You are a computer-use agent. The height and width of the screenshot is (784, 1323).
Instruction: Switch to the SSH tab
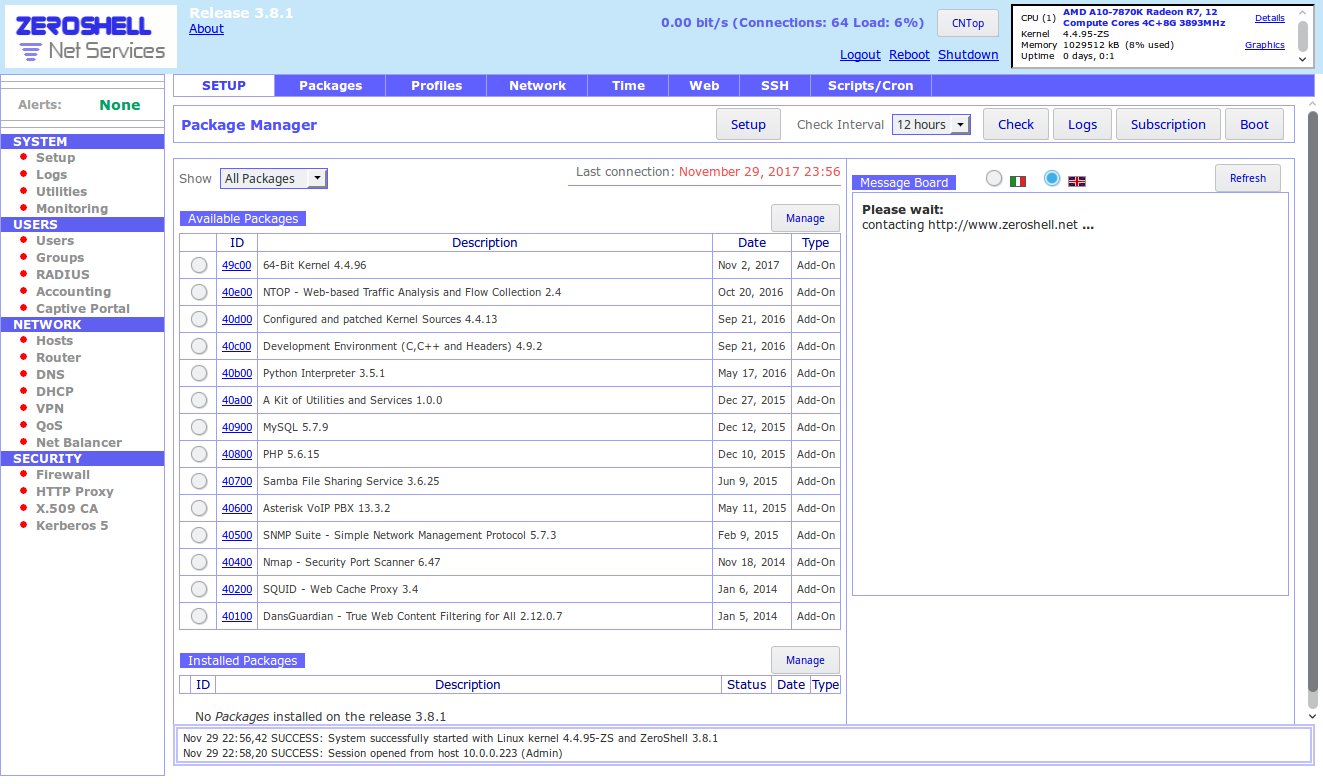click(x=774, y=86)
